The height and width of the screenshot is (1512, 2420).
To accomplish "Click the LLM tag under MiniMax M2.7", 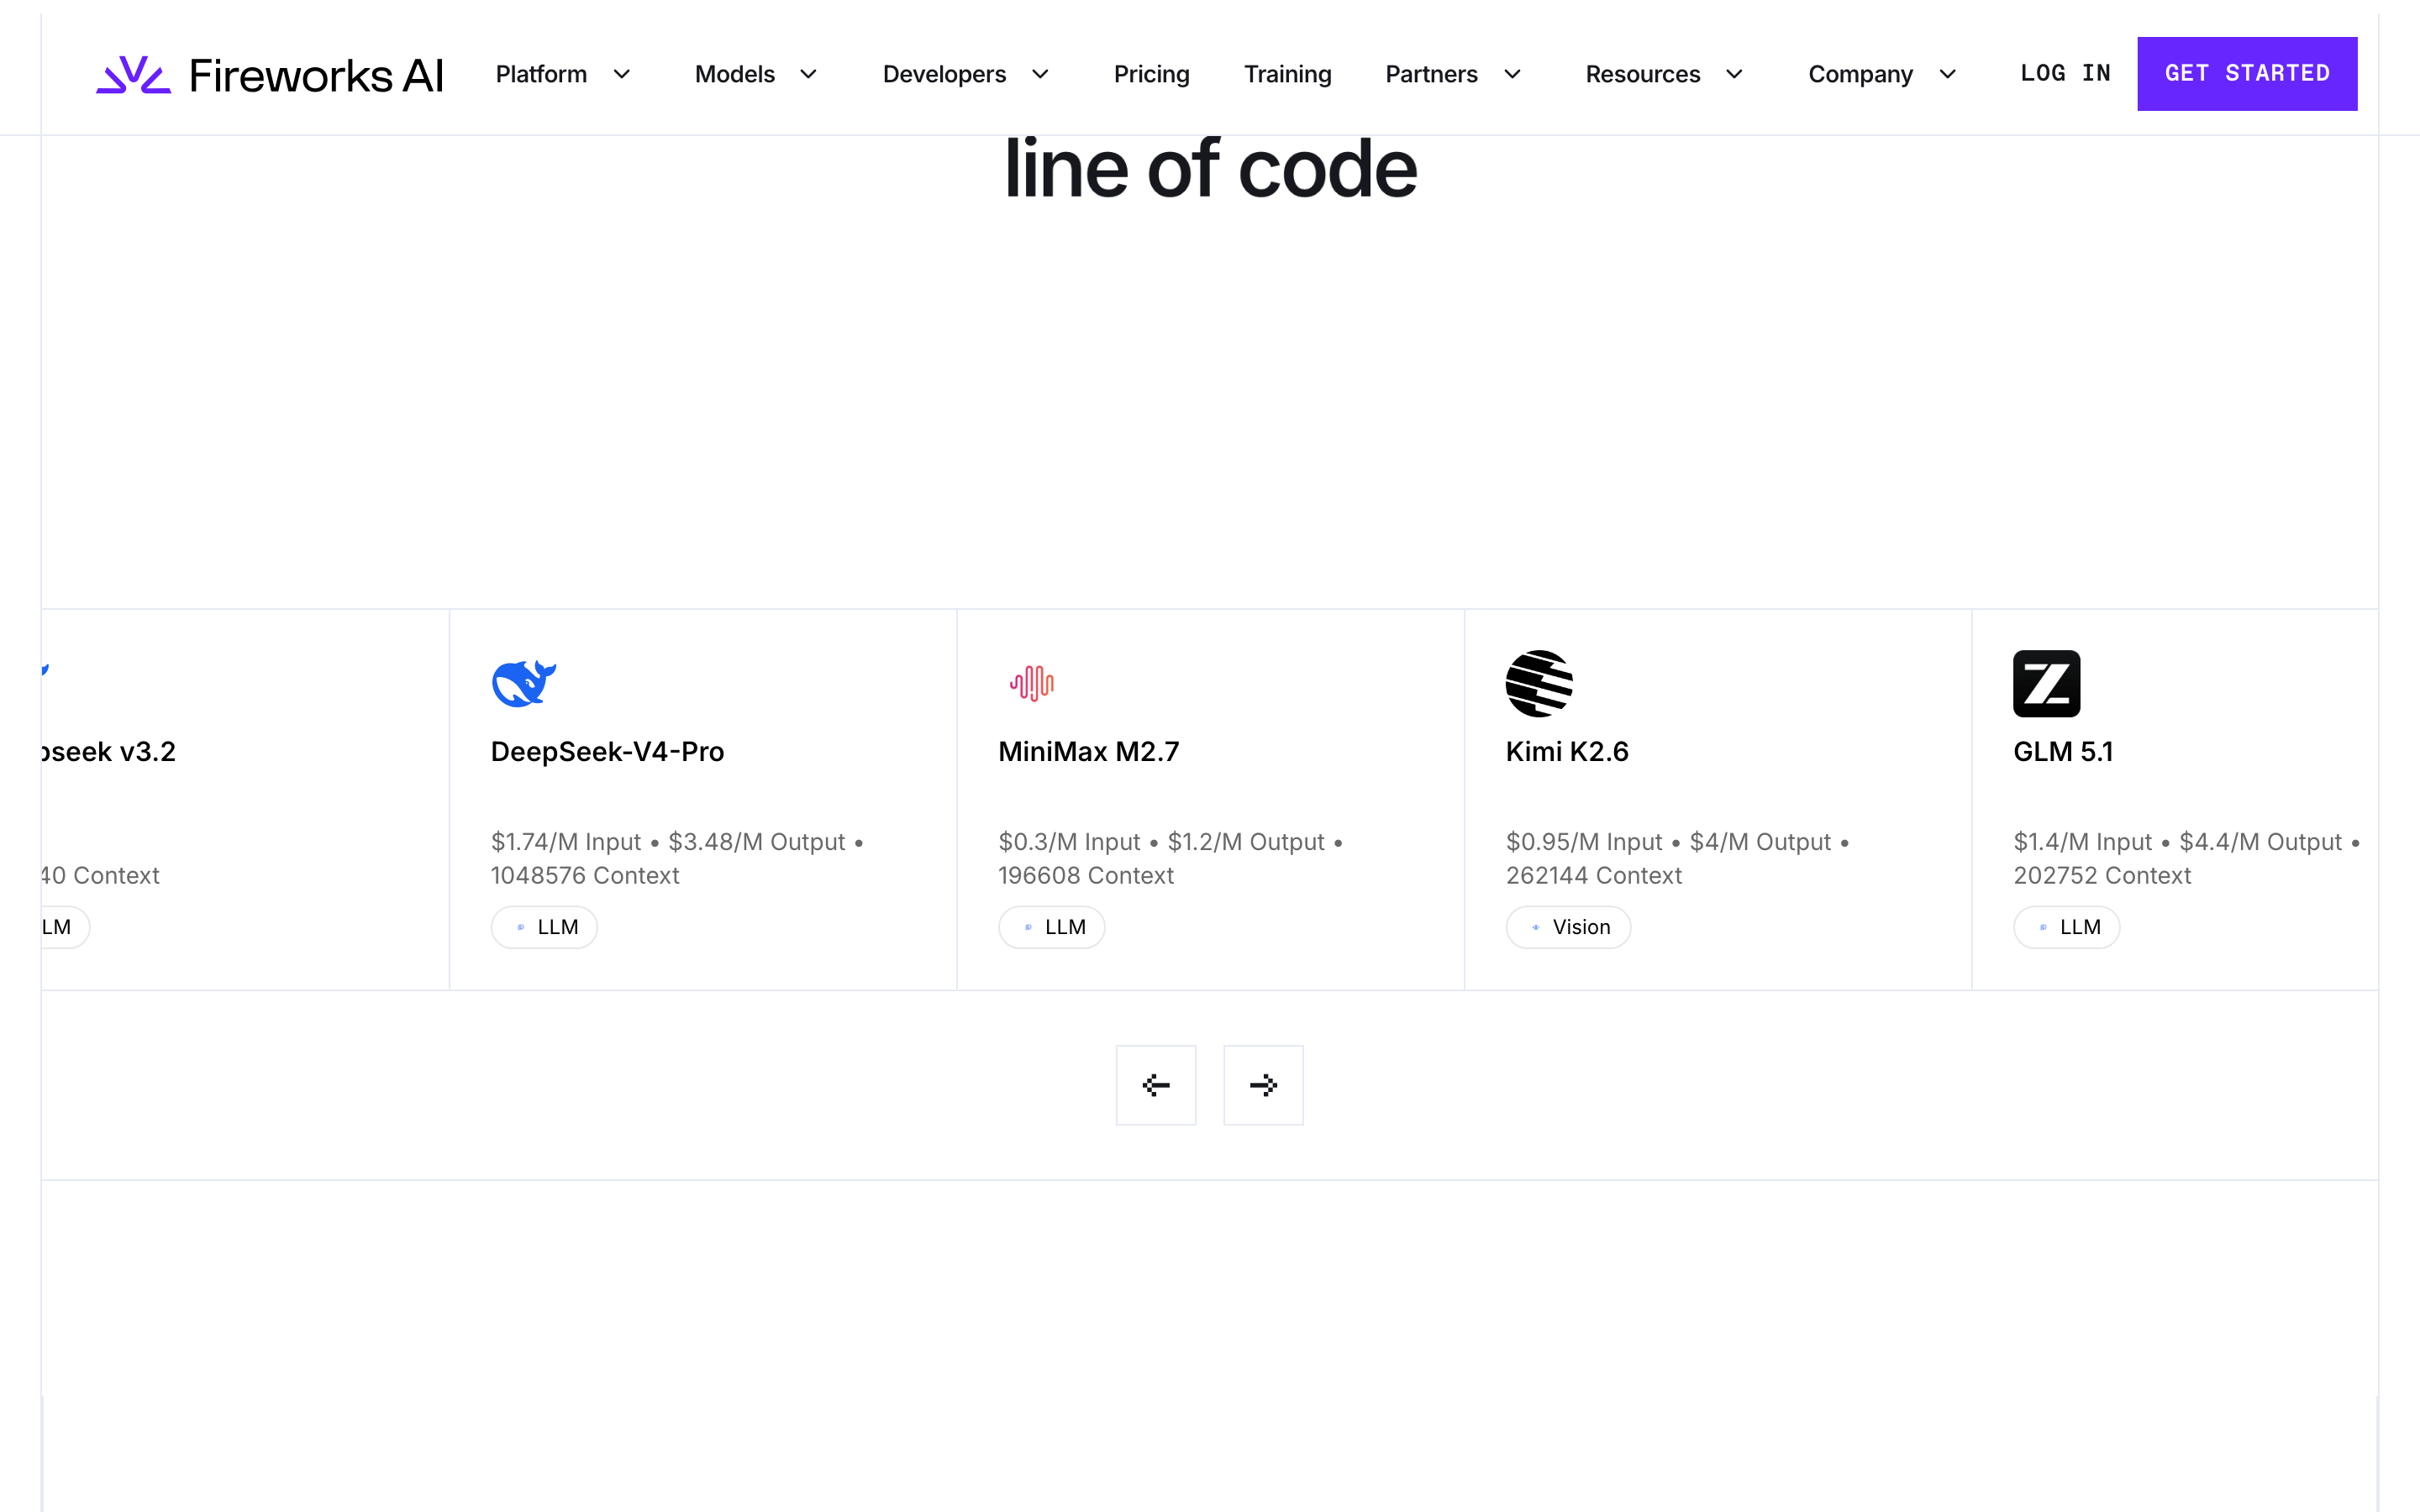I will [1051, 927].
